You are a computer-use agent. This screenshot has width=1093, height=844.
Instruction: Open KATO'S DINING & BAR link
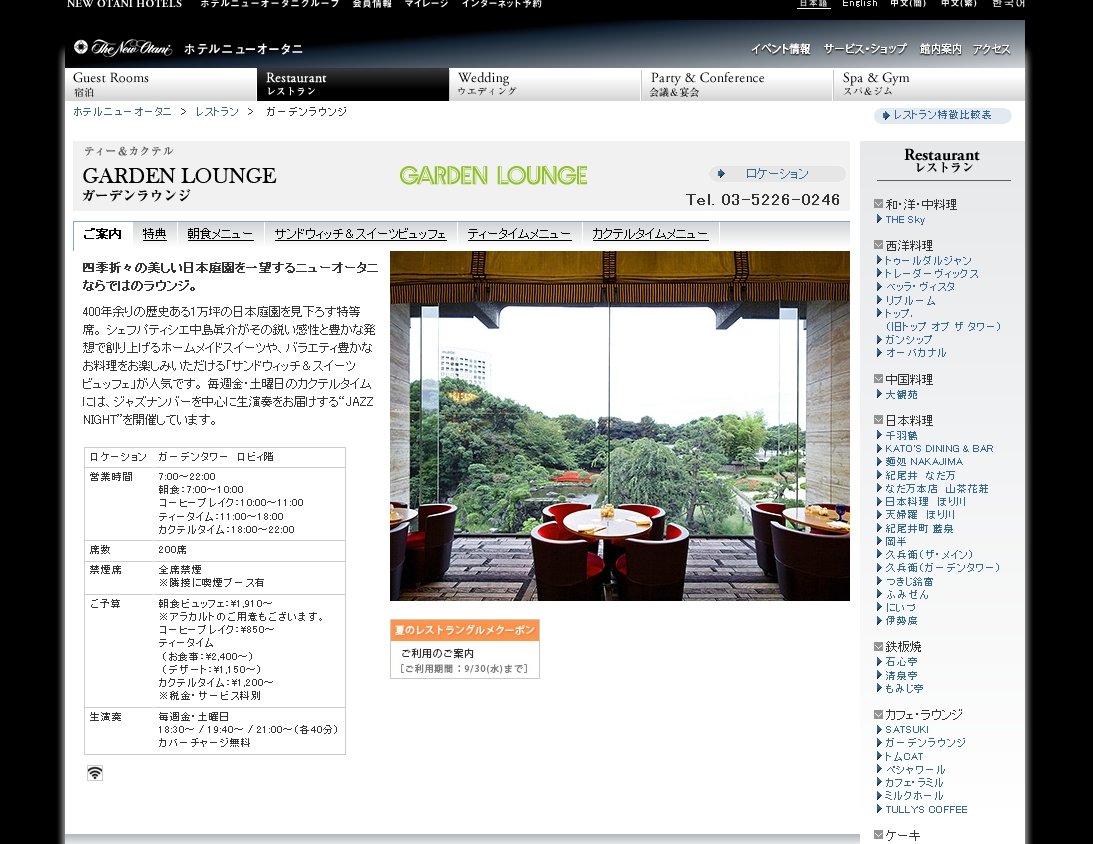click(938, 449)
